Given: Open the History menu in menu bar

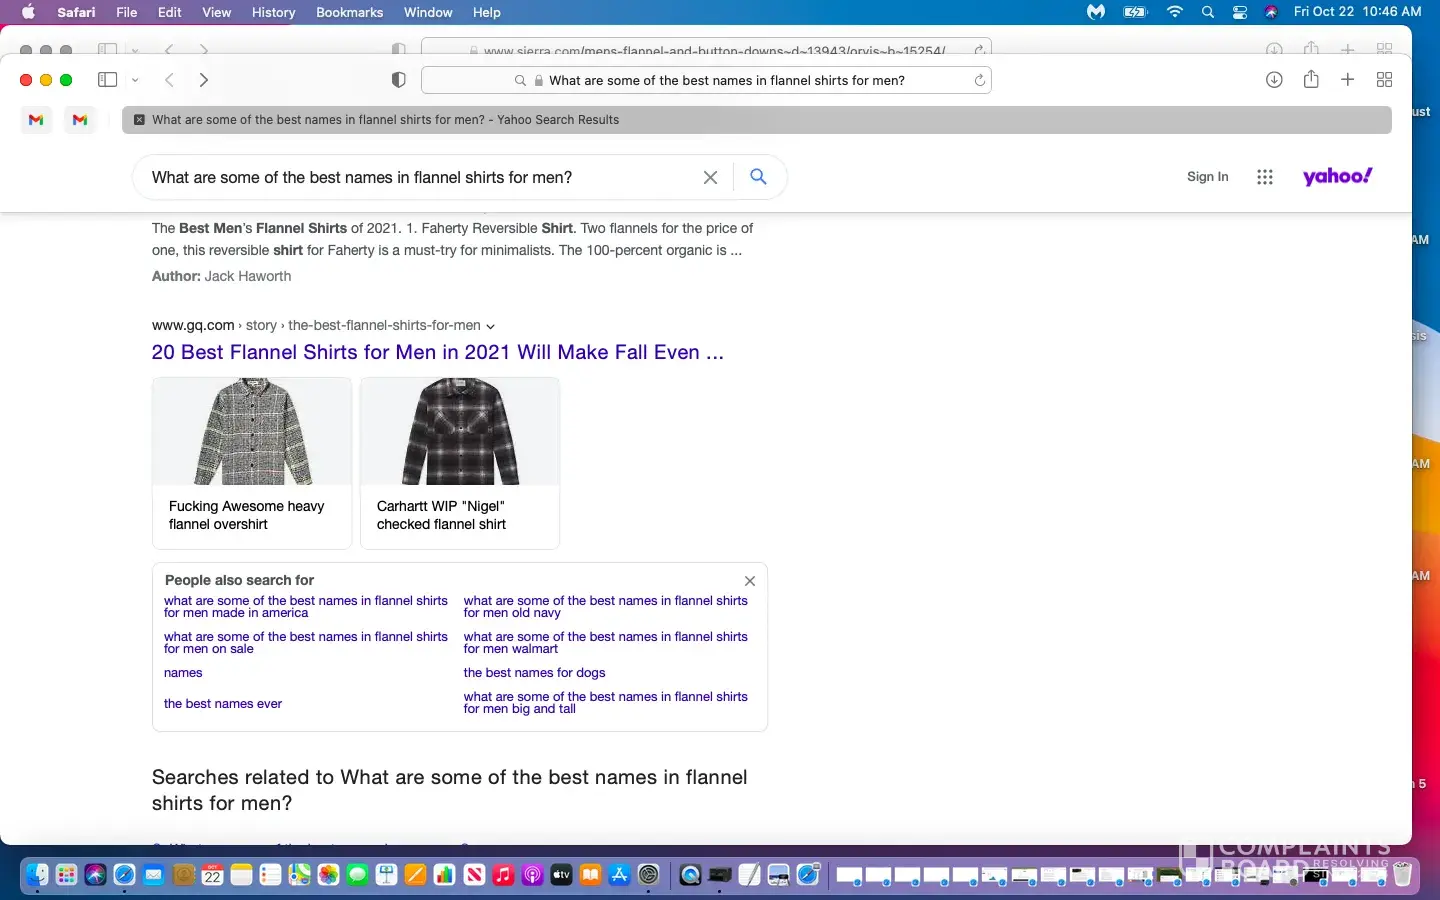Looking at the screenshot, I should [273, 12].
